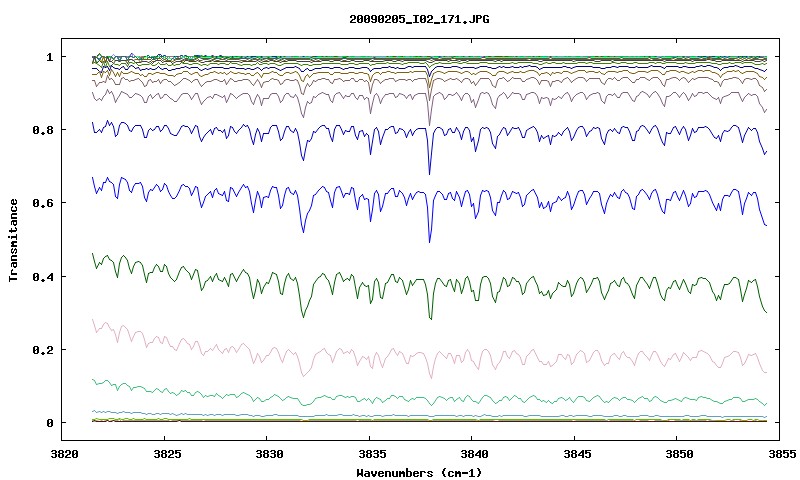Click the x-axis tick label 3835

pos(371,454)
